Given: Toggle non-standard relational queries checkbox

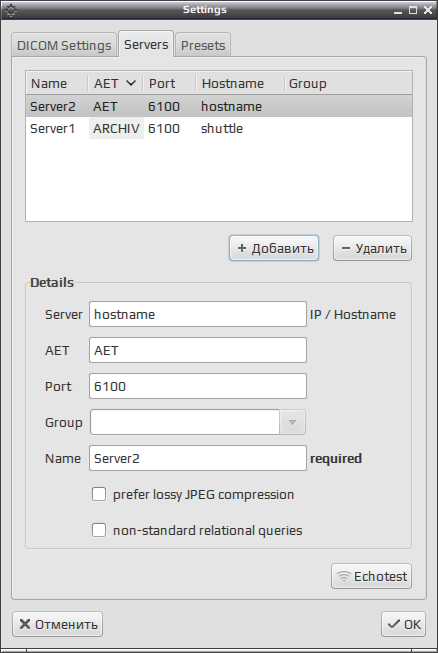Looking at the screenshot, I should 99,530.
